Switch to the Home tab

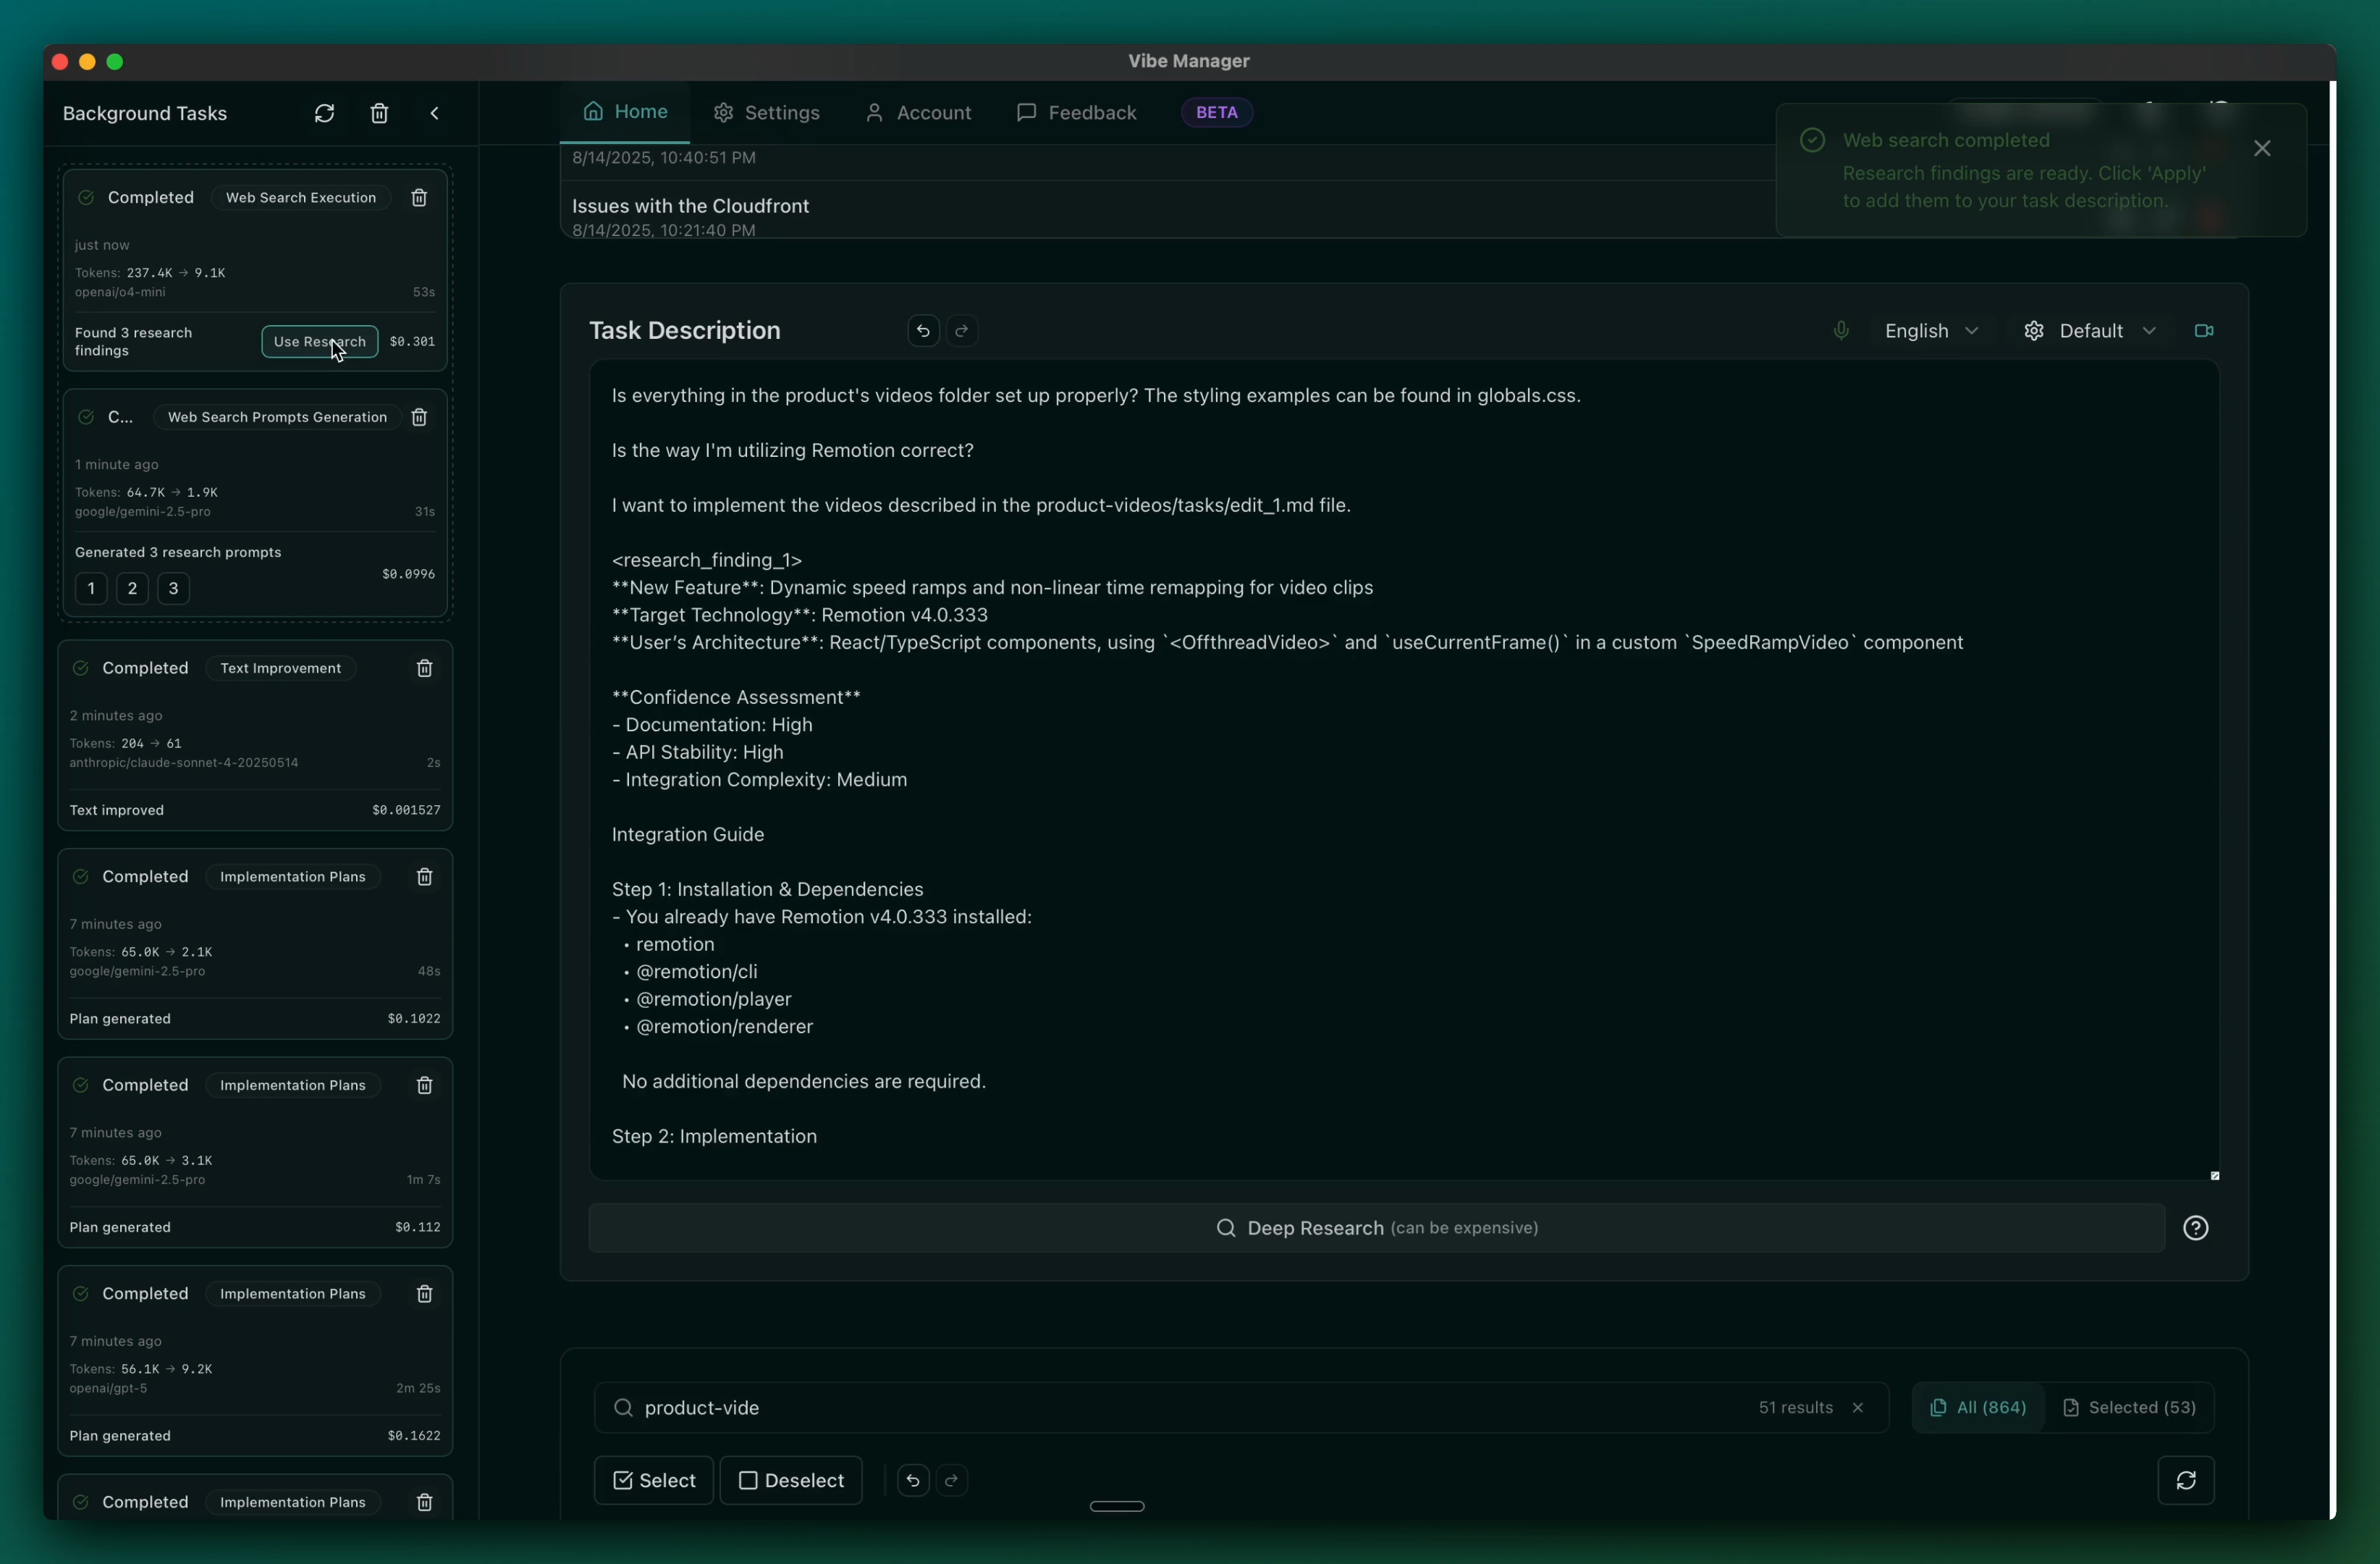[625, 111]
